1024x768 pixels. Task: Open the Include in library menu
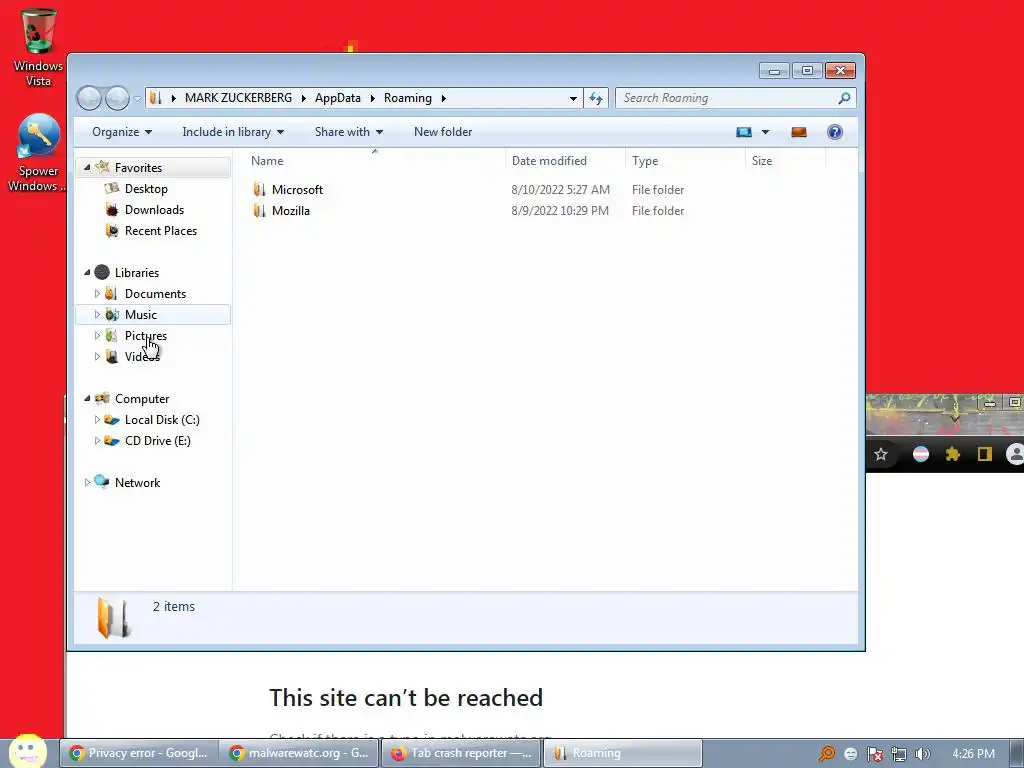(x=233, y=132)
